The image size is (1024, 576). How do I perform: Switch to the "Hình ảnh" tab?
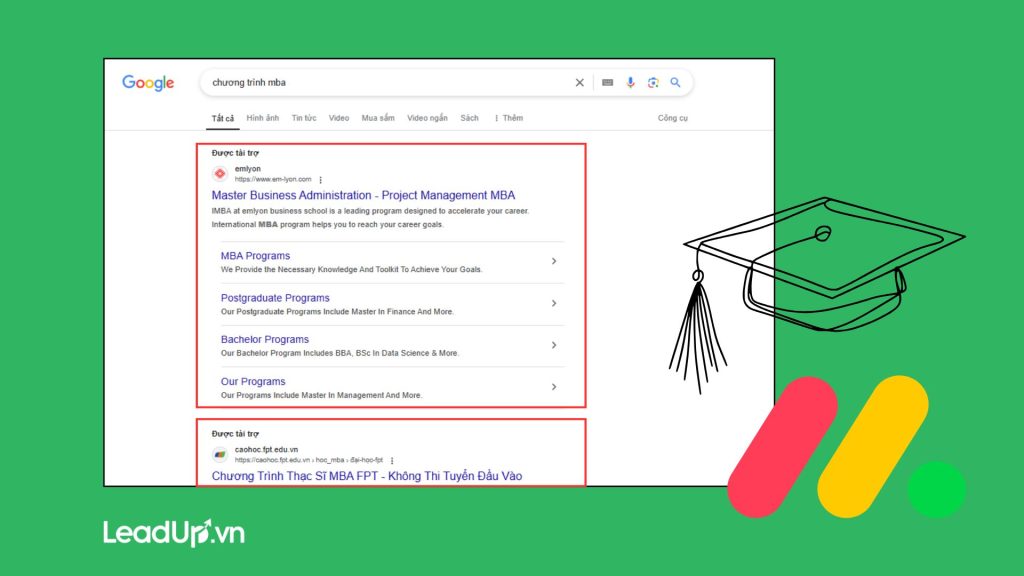point(263,118)
